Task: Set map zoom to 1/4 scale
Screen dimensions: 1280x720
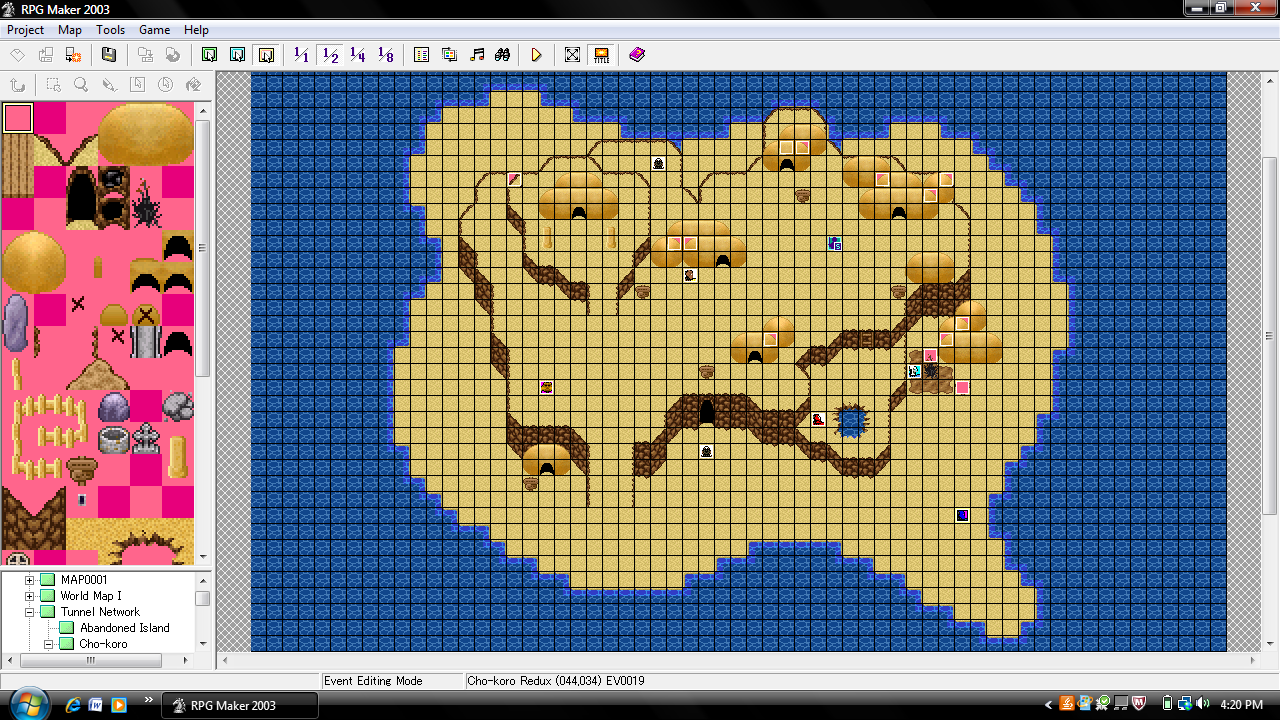Action: (x=358, y=55)
